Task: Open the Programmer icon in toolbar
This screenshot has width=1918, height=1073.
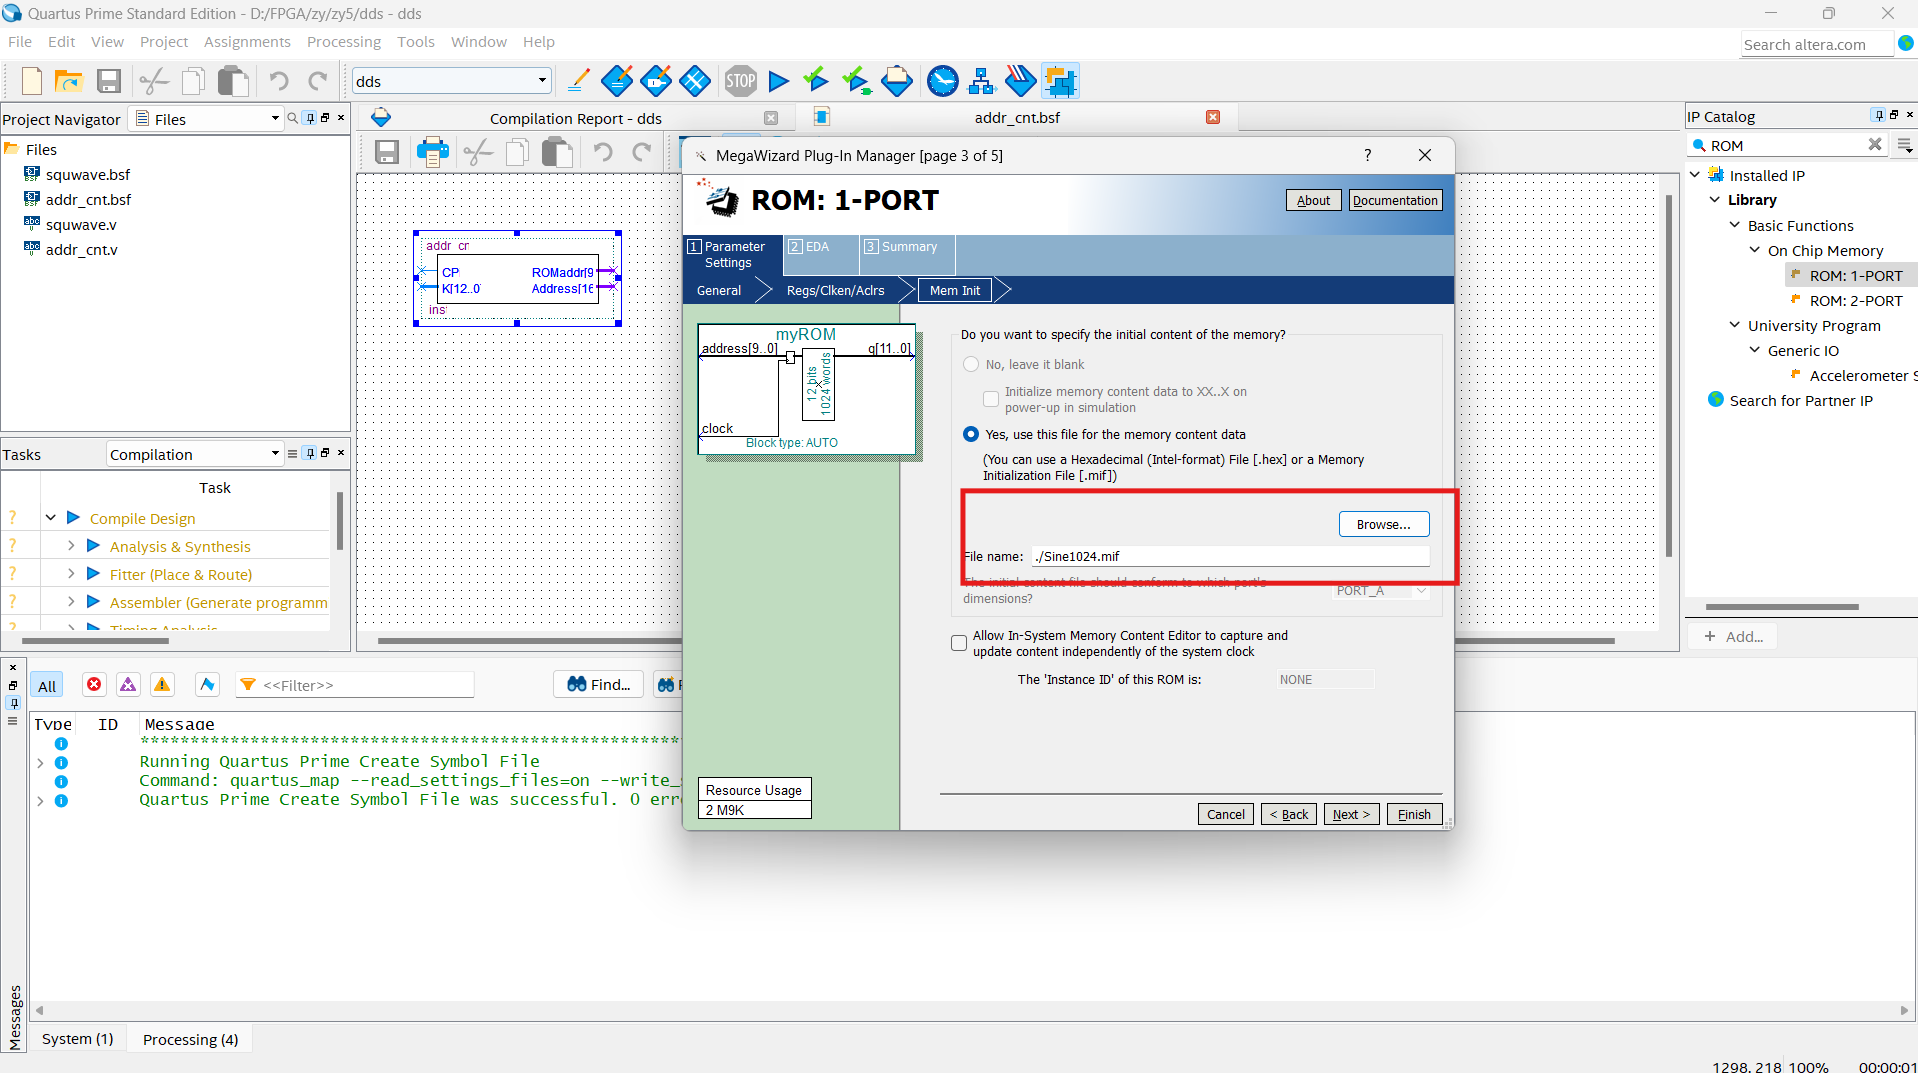Action: point(1020,81)
